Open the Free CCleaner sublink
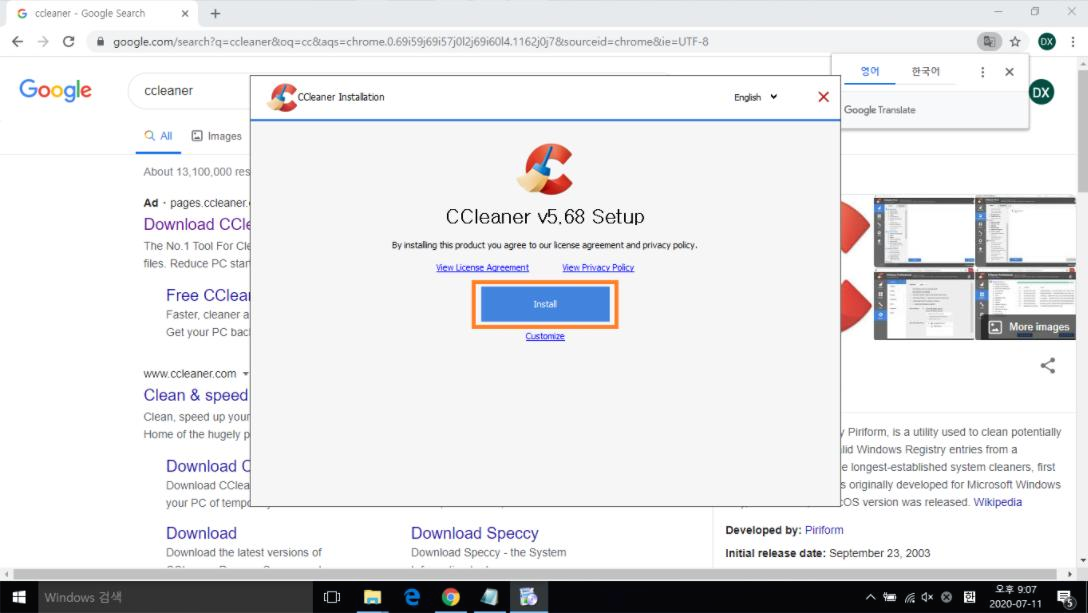The height and width of the screenshot is (613, 1088). (207, 295)
